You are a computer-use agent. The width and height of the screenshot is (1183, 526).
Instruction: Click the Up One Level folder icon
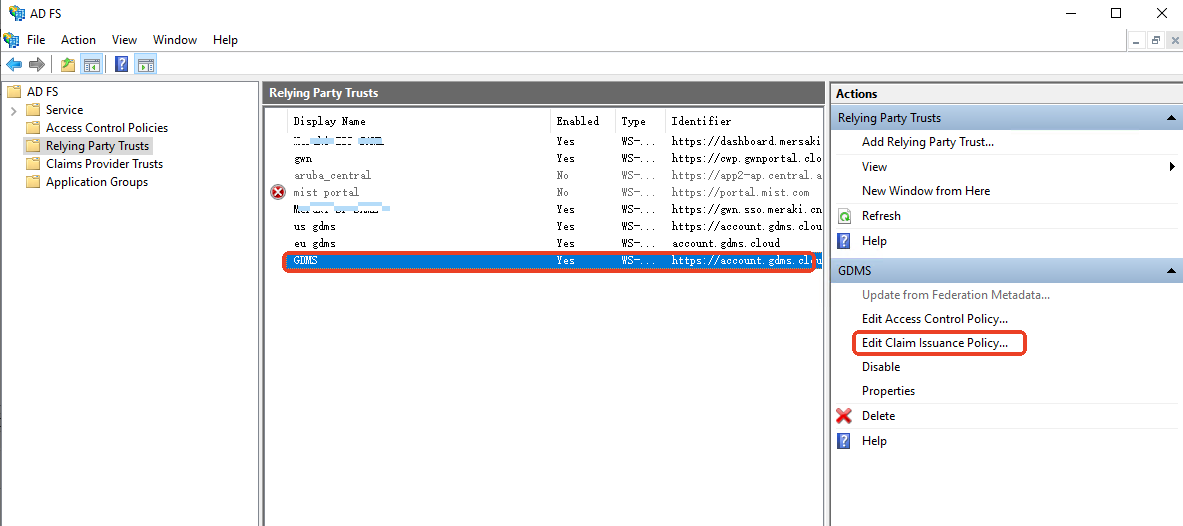pos(69,65)
